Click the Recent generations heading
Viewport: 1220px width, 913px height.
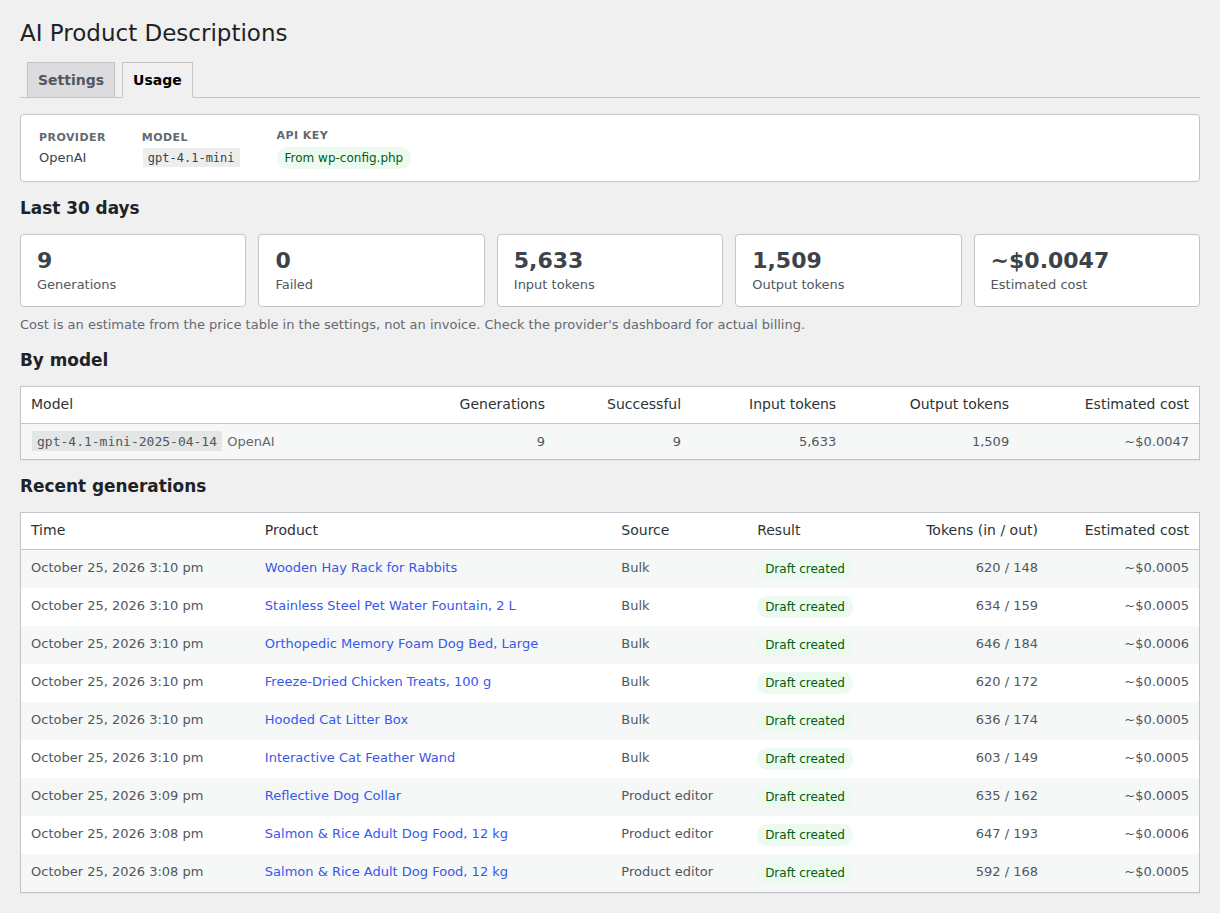pyautogui.click(x=113, y=486)
